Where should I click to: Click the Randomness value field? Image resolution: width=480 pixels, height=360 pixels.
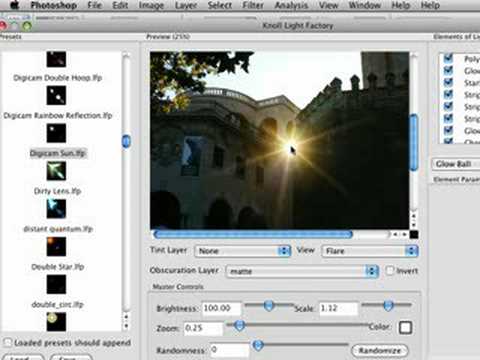[x=230, y=350]
